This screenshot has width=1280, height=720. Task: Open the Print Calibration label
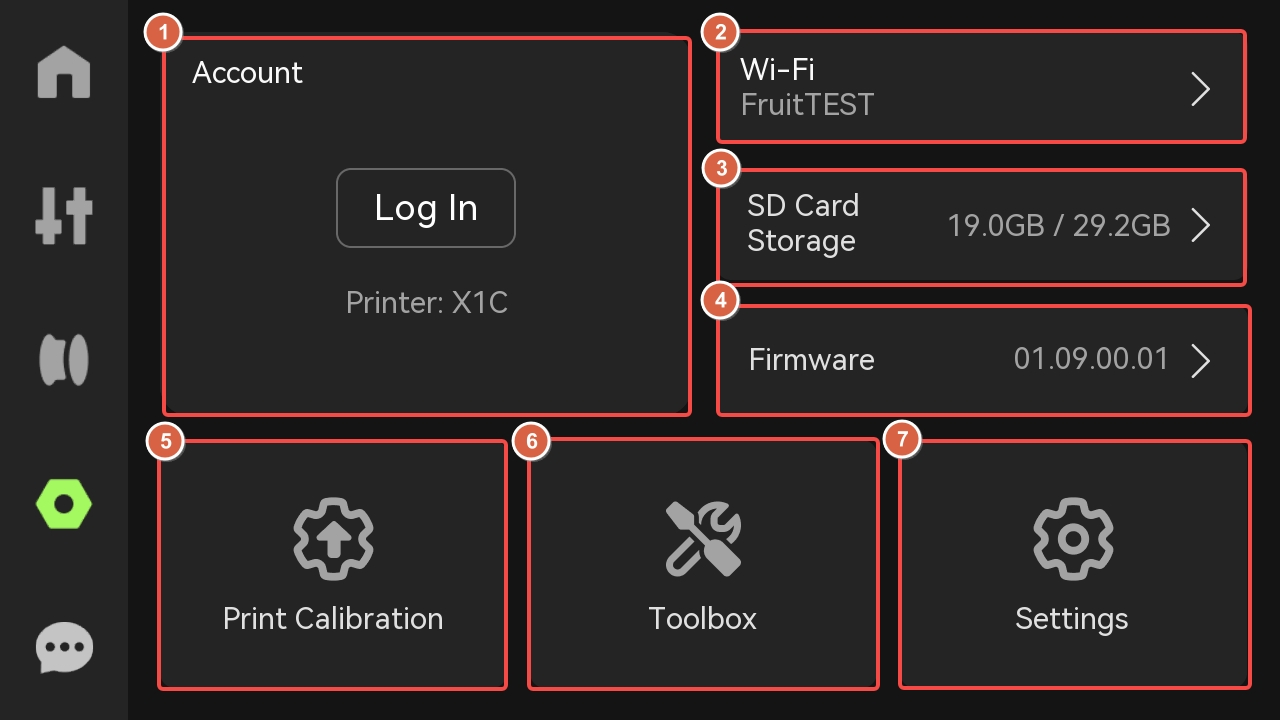(x=333, y=619)
